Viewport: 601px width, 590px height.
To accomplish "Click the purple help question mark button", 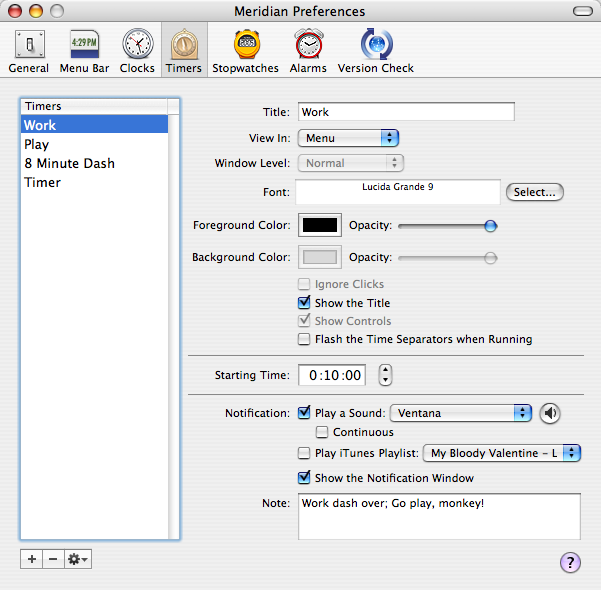I will click(570, 562).
